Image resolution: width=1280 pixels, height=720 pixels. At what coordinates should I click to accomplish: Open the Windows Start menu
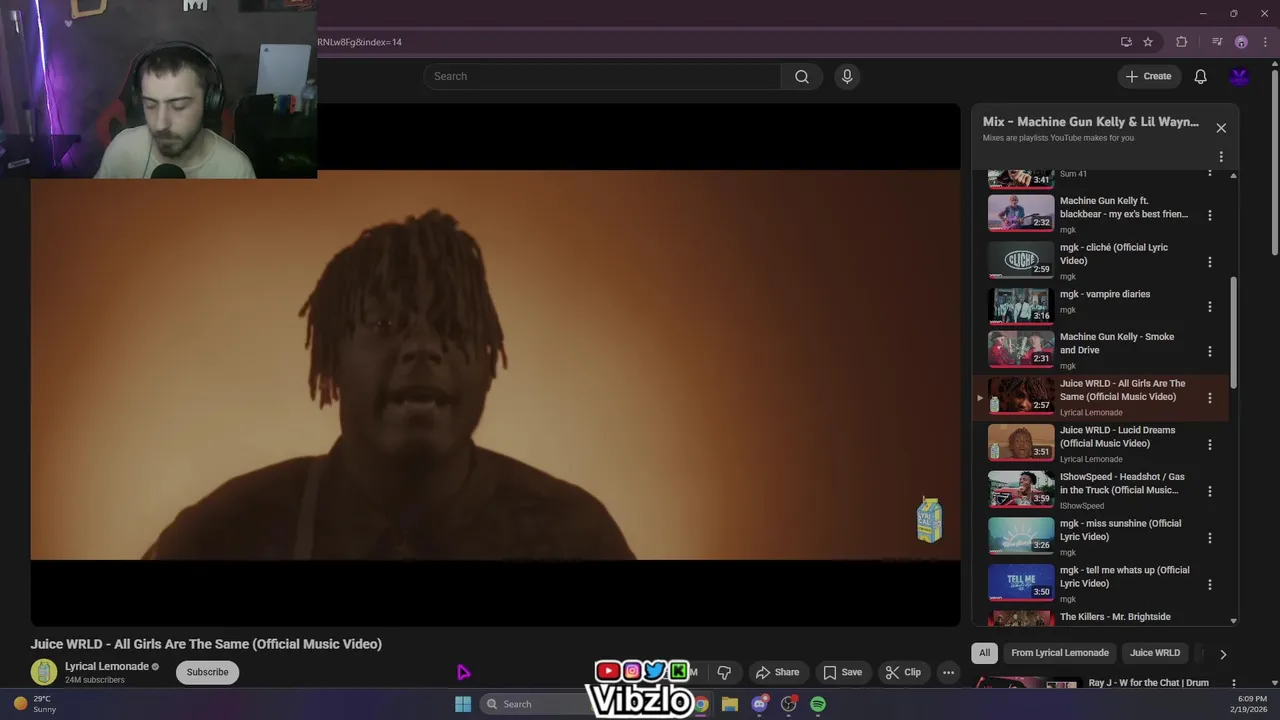click(x=463, y=704)
